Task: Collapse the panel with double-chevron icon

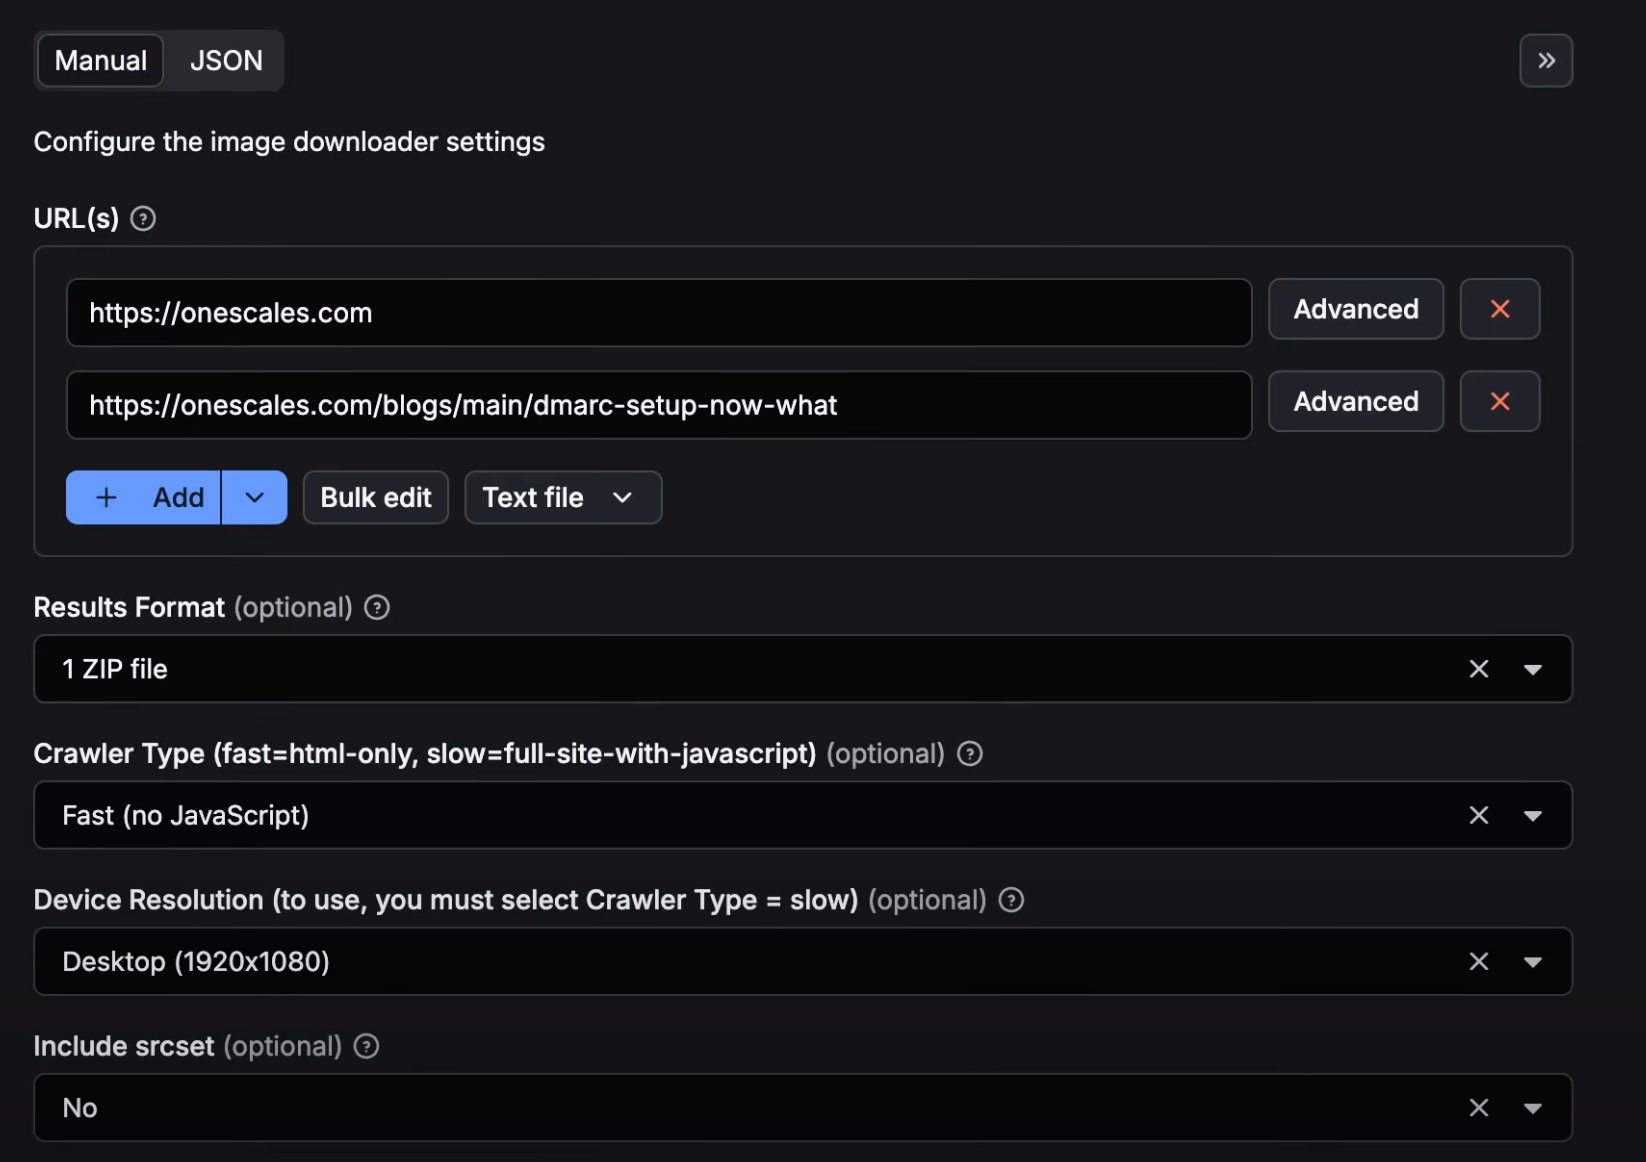Action: click(1545, 61)
